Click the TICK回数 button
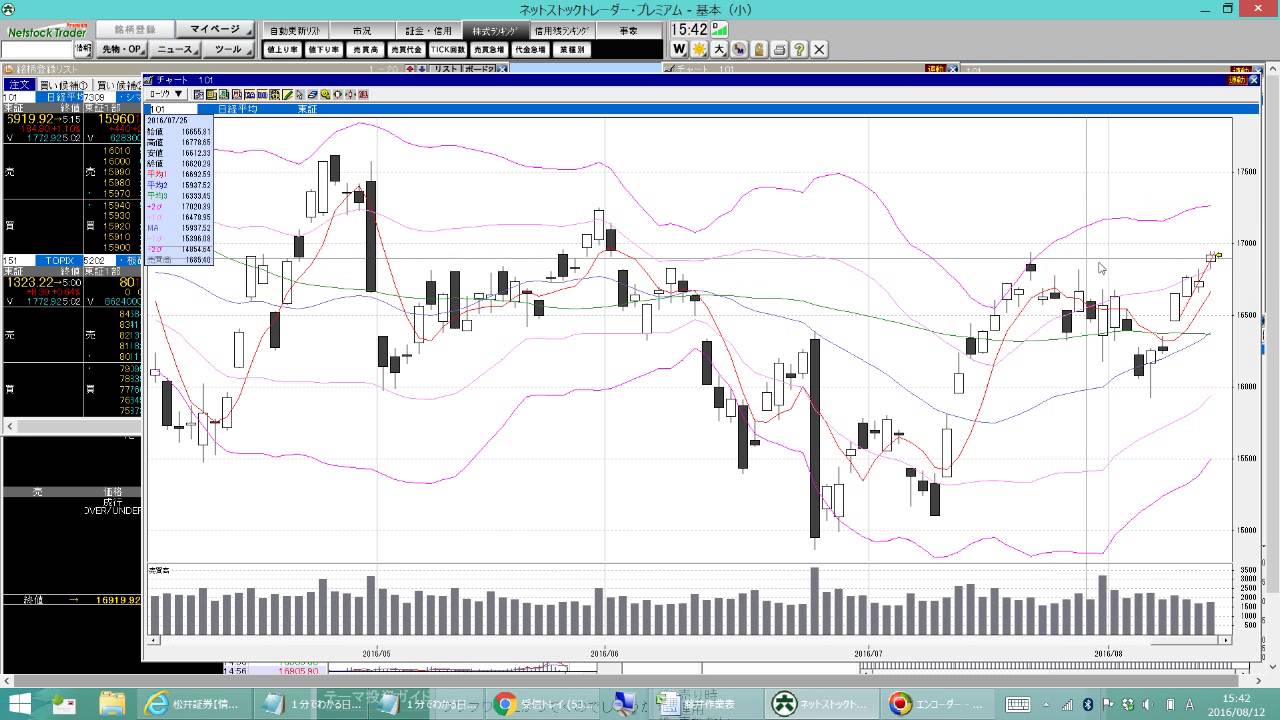 pyautogui.click(x=448, y=49)
